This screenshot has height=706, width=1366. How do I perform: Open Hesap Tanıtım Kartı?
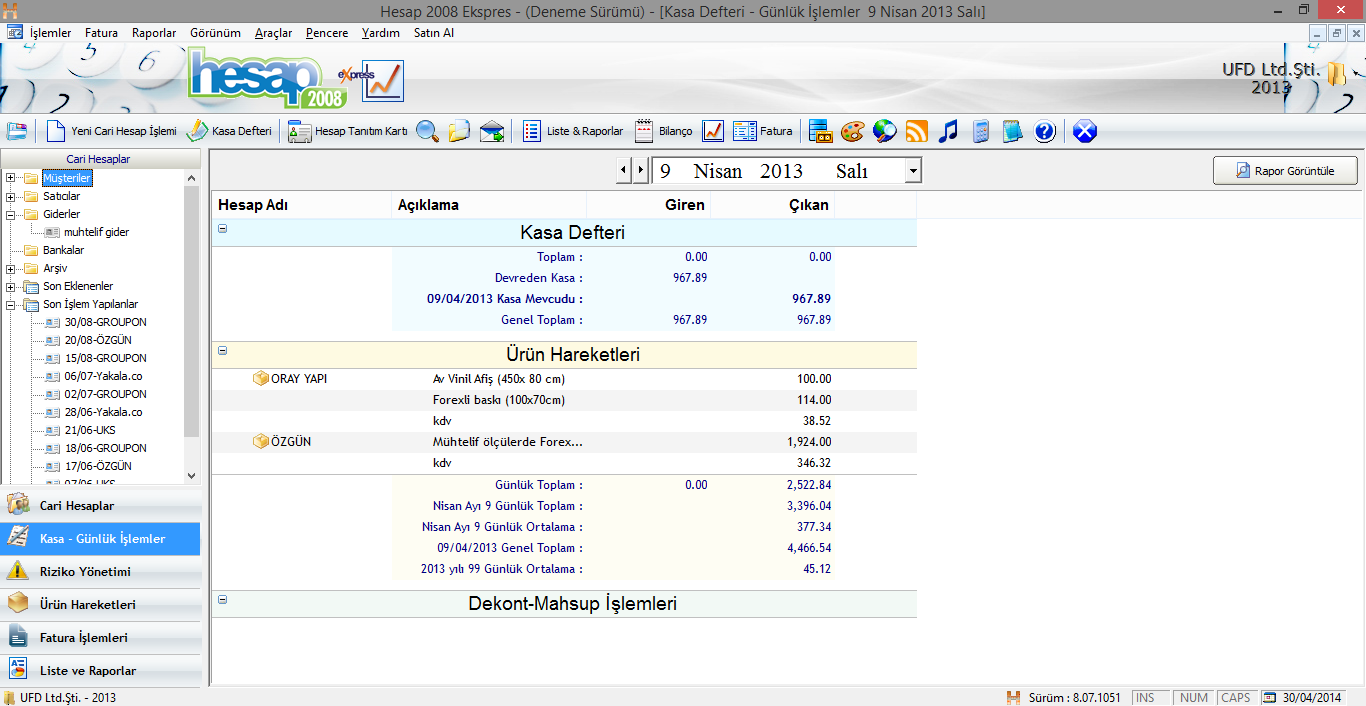point(348,131)
